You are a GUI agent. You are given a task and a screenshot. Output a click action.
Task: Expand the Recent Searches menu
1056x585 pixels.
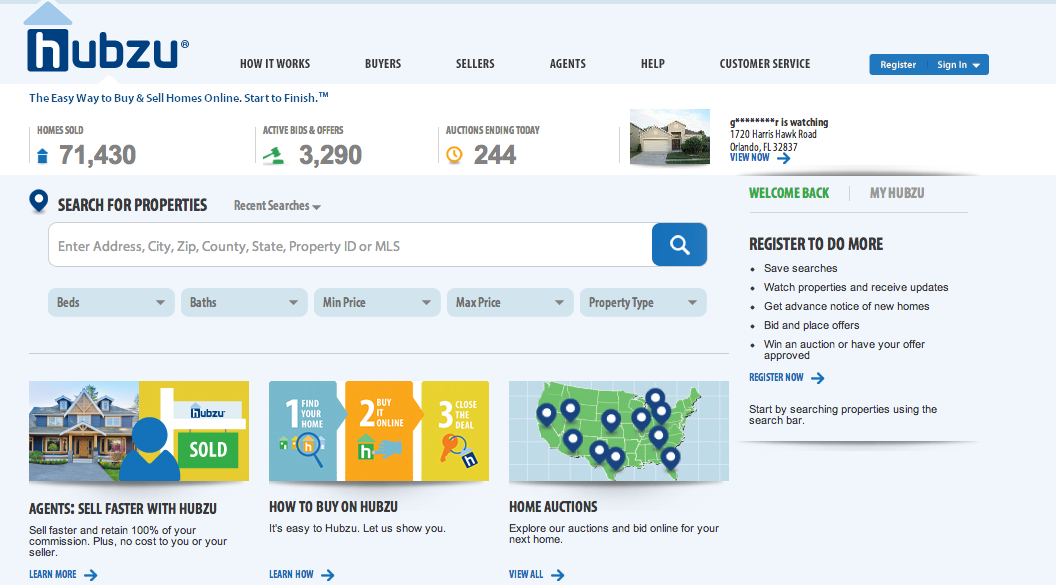pos(276,206)
